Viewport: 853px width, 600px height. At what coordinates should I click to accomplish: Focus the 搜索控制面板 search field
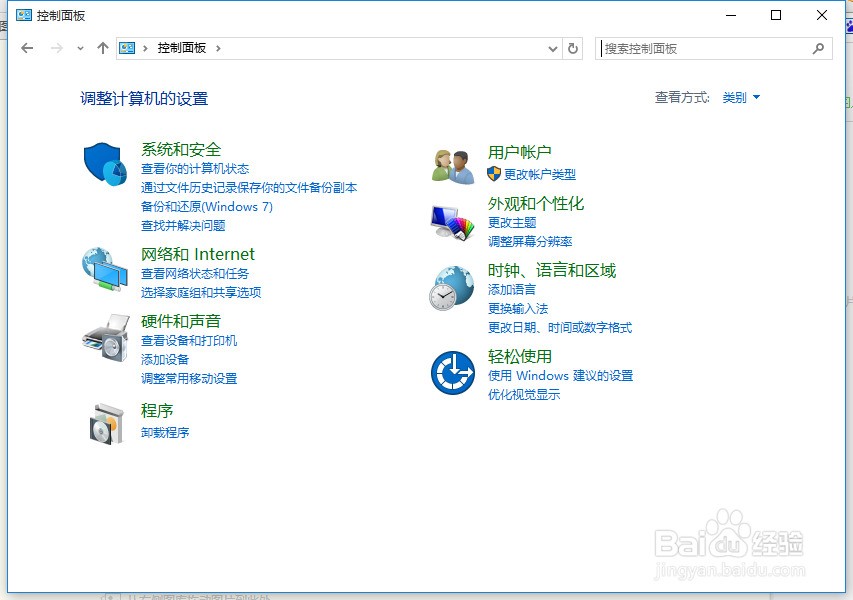click(714, 48)
